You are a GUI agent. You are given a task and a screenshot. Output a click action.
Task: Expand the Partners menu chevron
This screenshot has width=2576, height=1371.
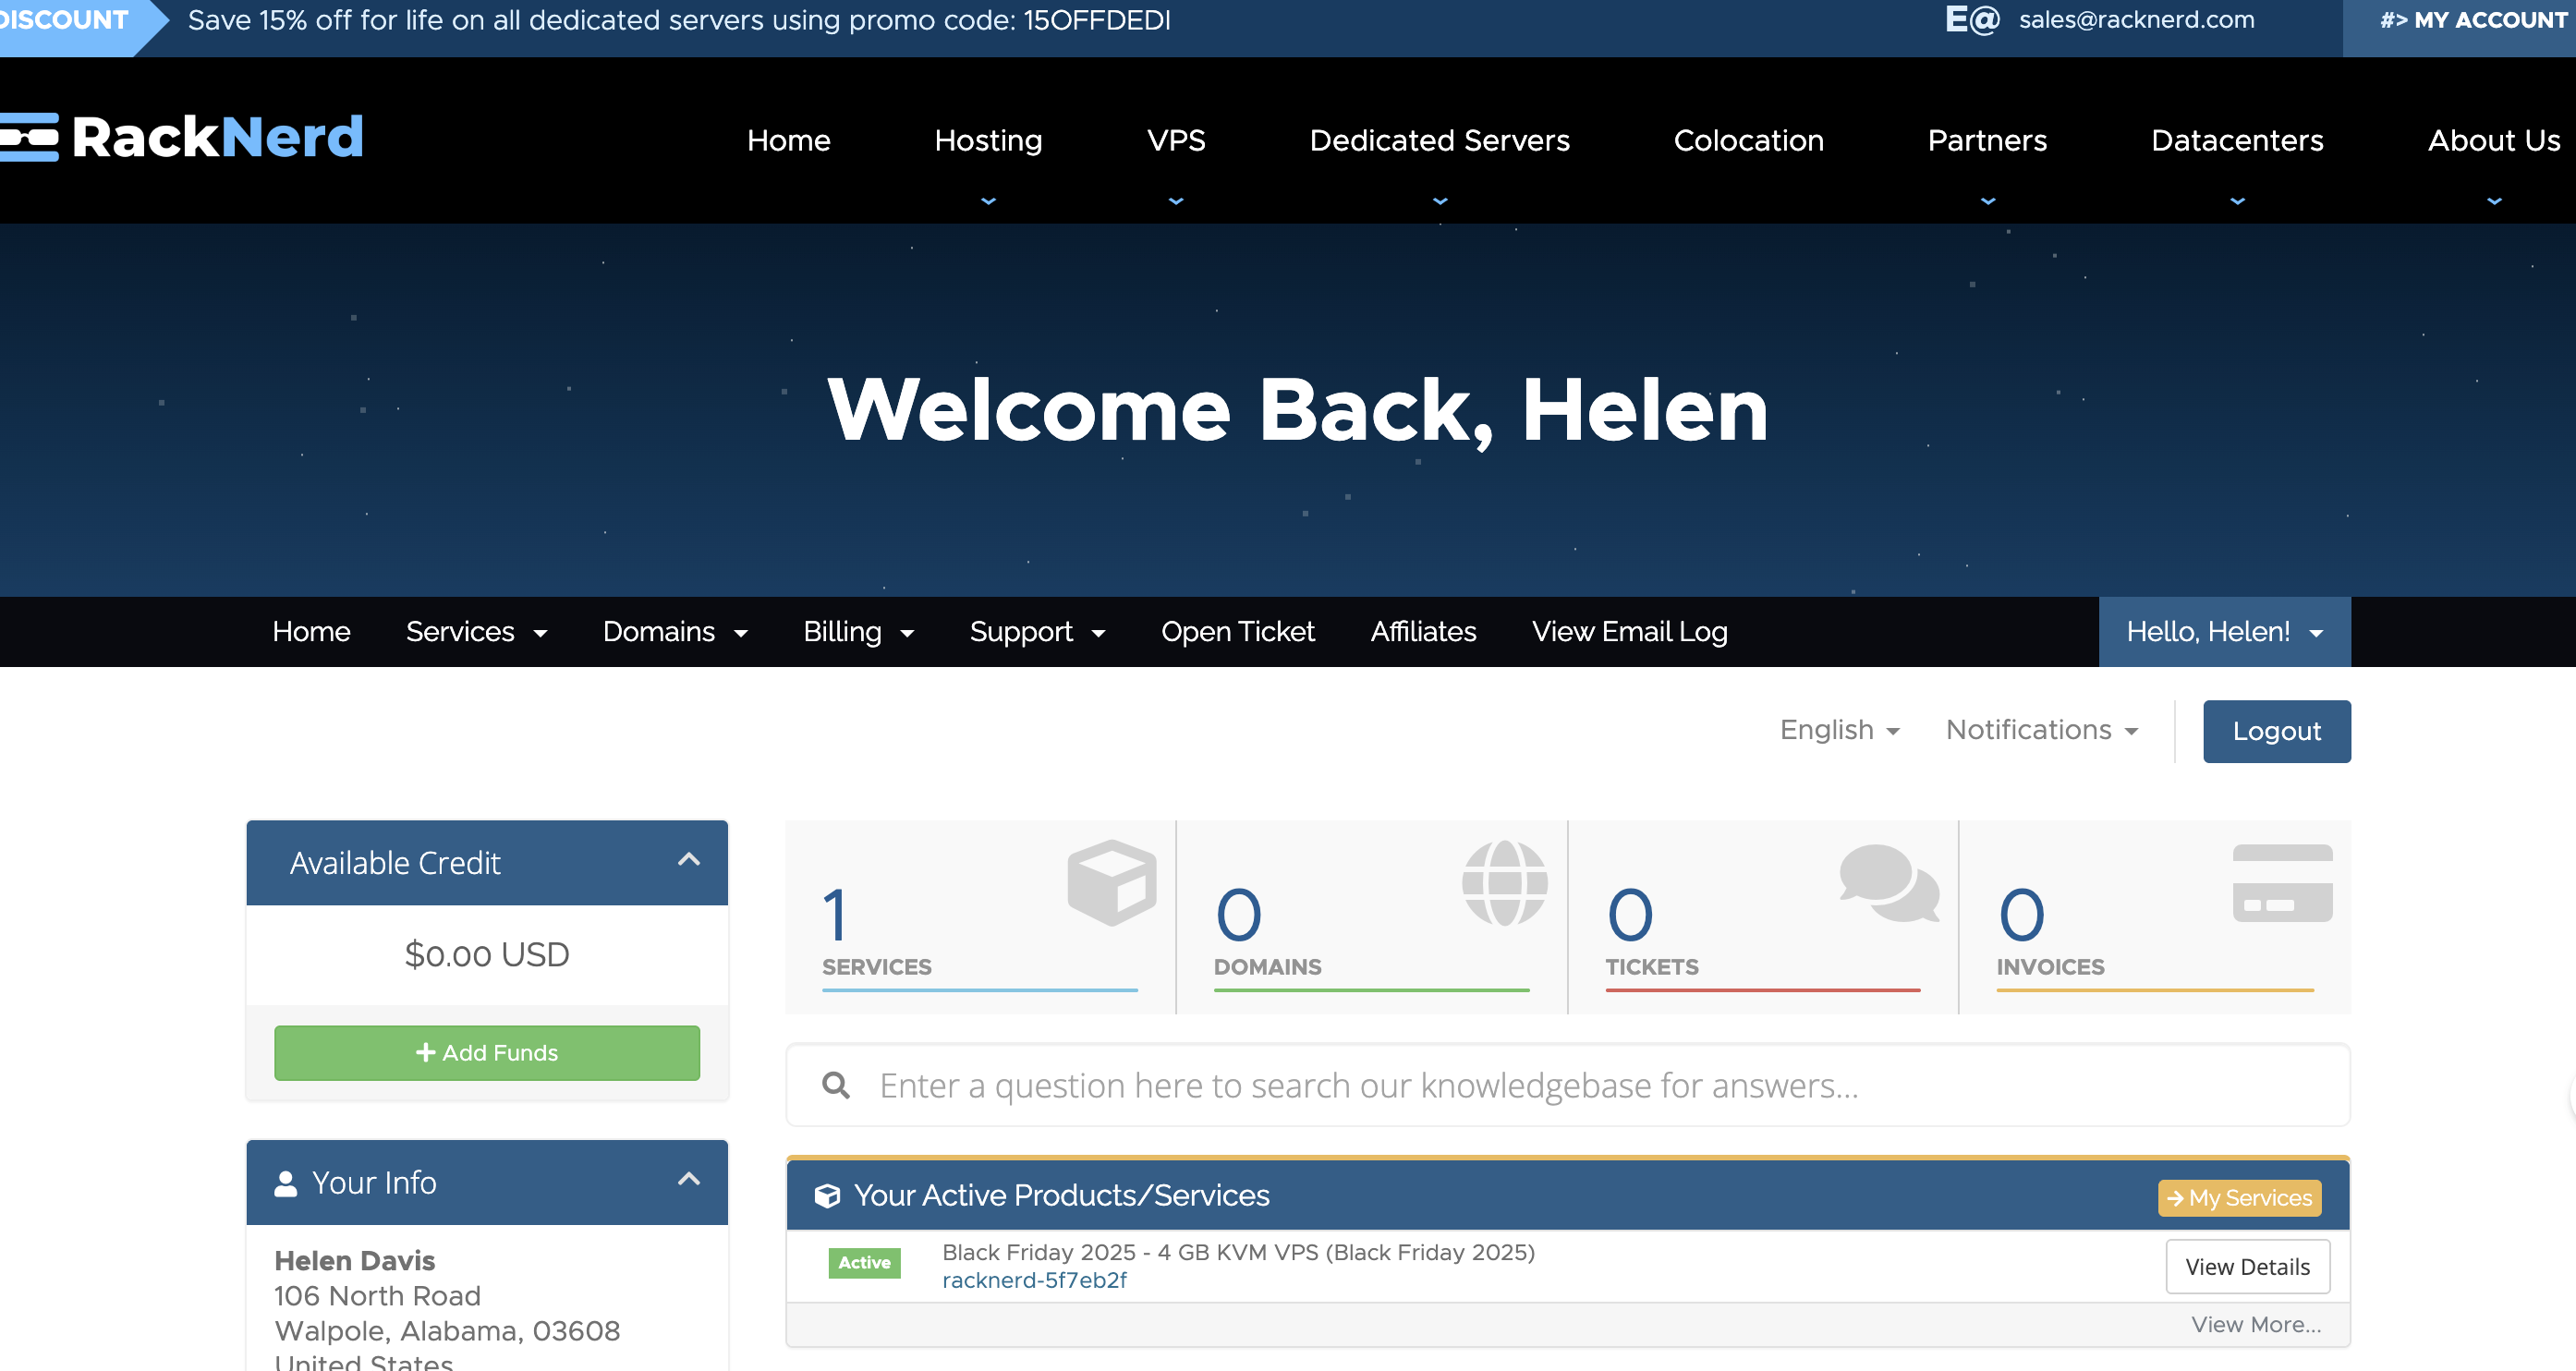coord(1988,201)
